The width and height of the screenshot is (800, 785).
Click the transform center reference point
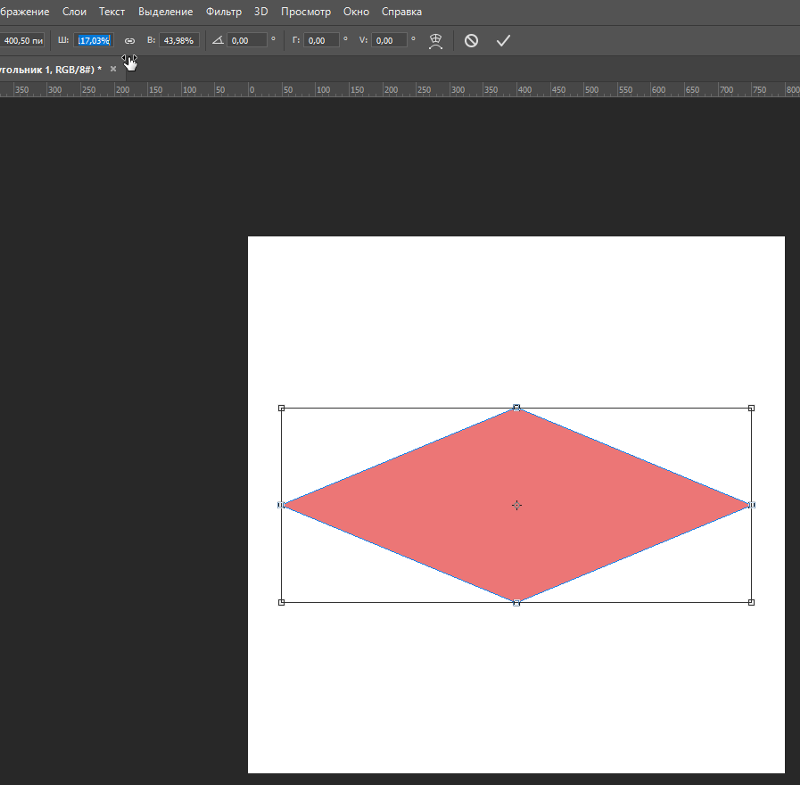coord(517,505)
